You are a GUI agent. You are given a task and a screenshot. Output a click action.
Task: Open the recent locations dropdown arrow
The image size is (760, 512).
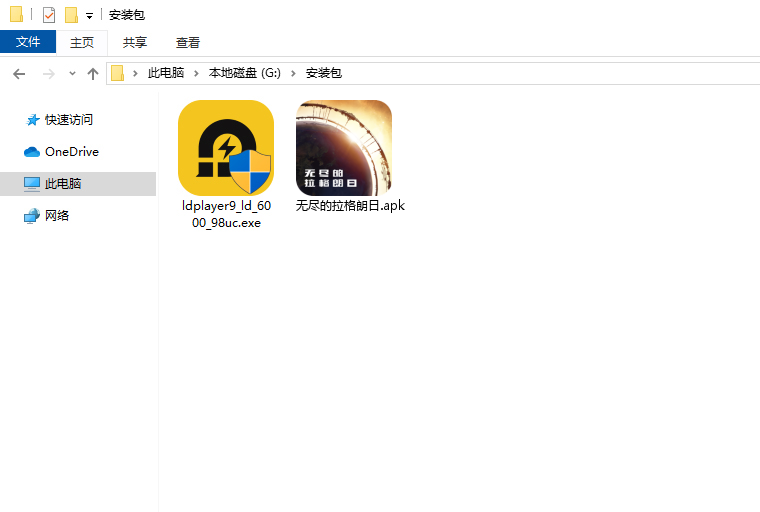point(72,74)
